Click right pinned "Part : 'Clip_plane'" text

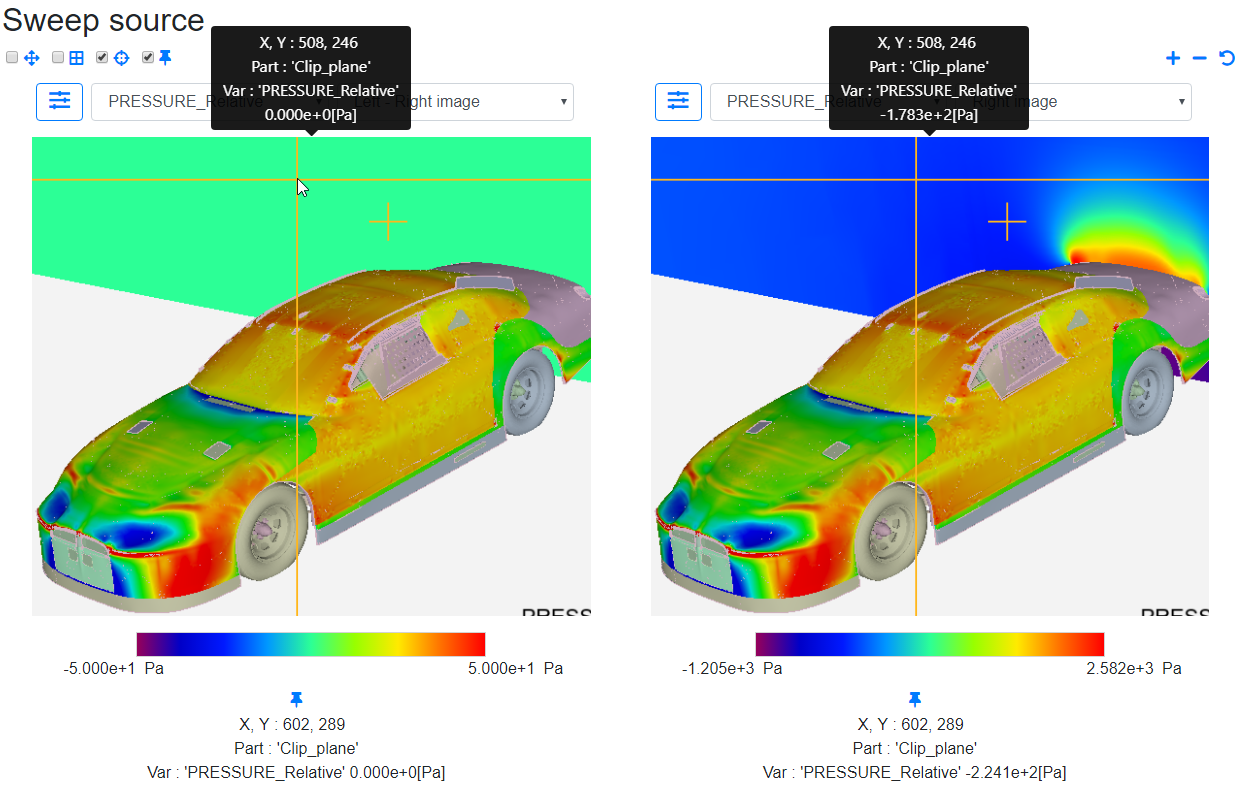(915, 748)
